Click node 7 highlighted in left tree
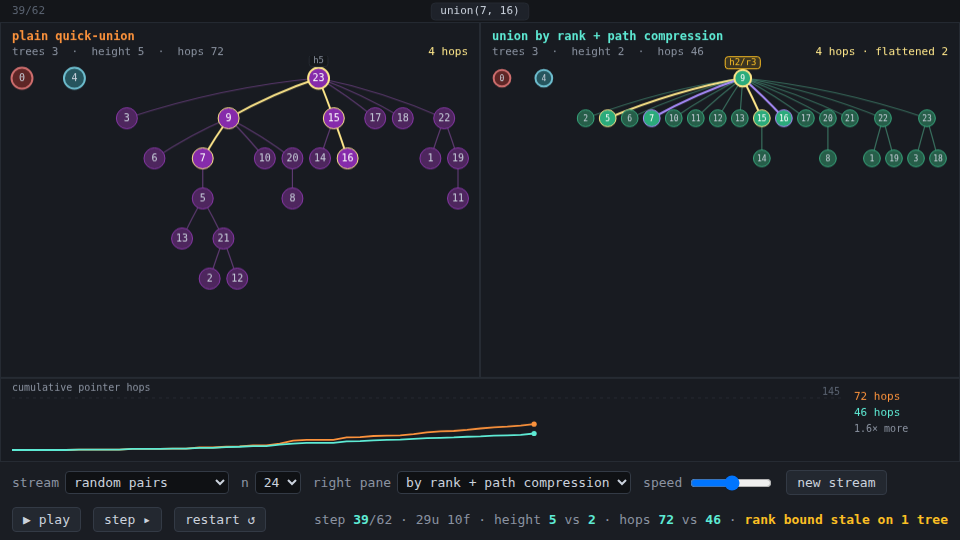The image size is (960, 540). tap(203, 158)
